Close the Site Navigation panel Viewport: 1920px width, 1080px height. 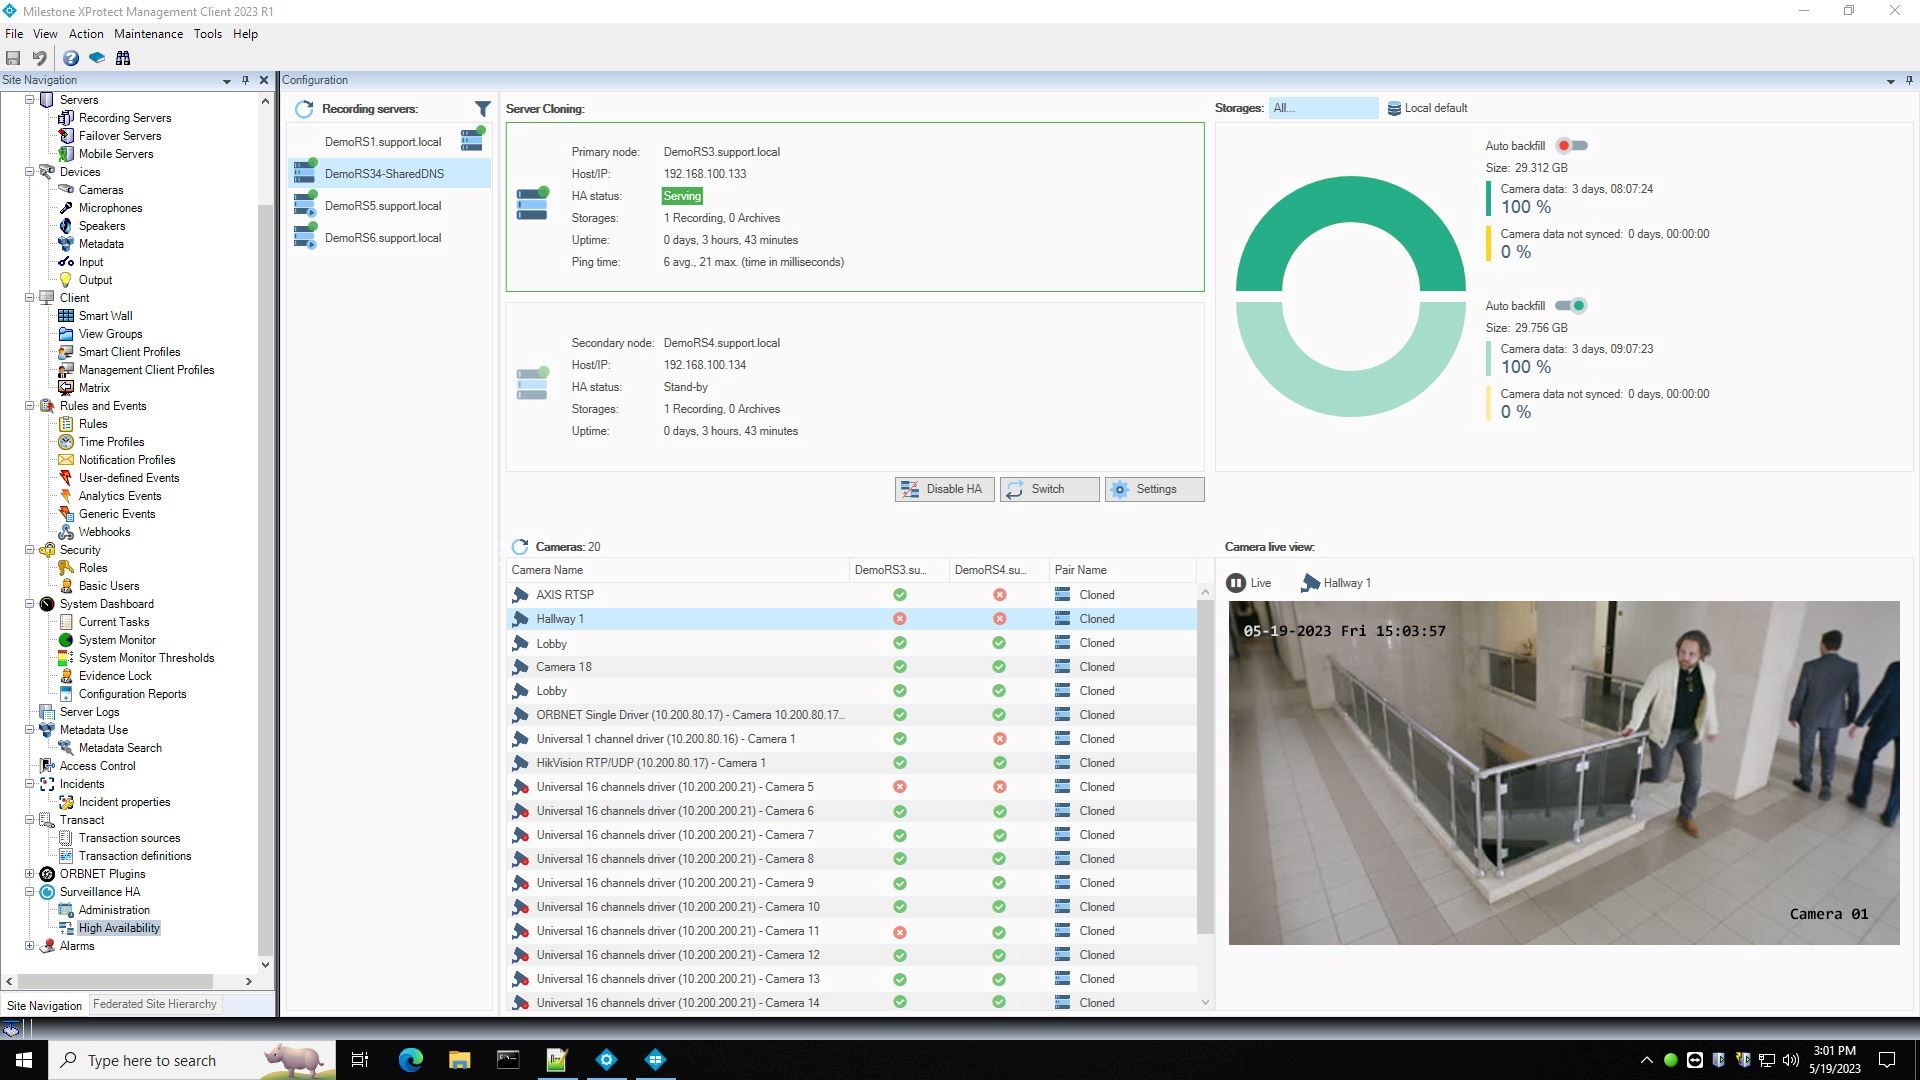pos(264,80)
